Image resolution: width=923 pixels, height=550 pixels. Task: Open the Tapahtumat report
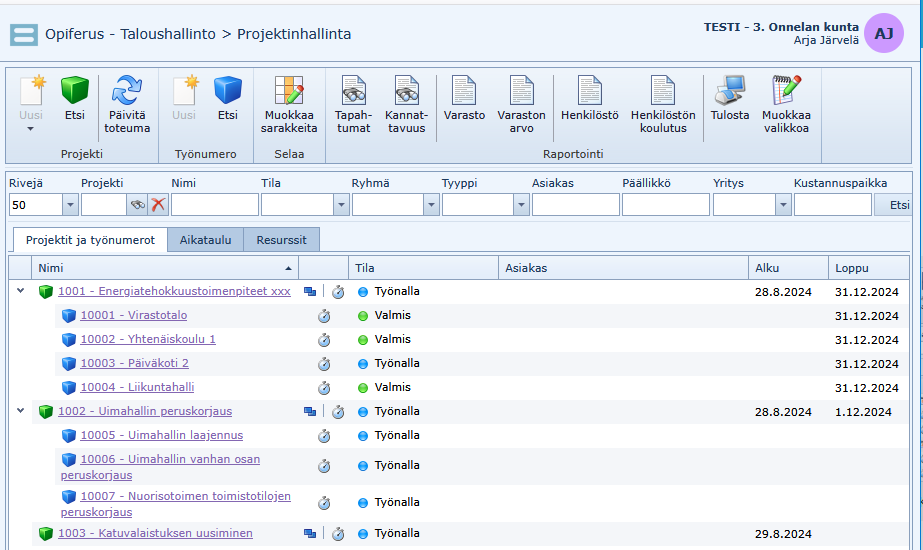[x=353, y=92]
